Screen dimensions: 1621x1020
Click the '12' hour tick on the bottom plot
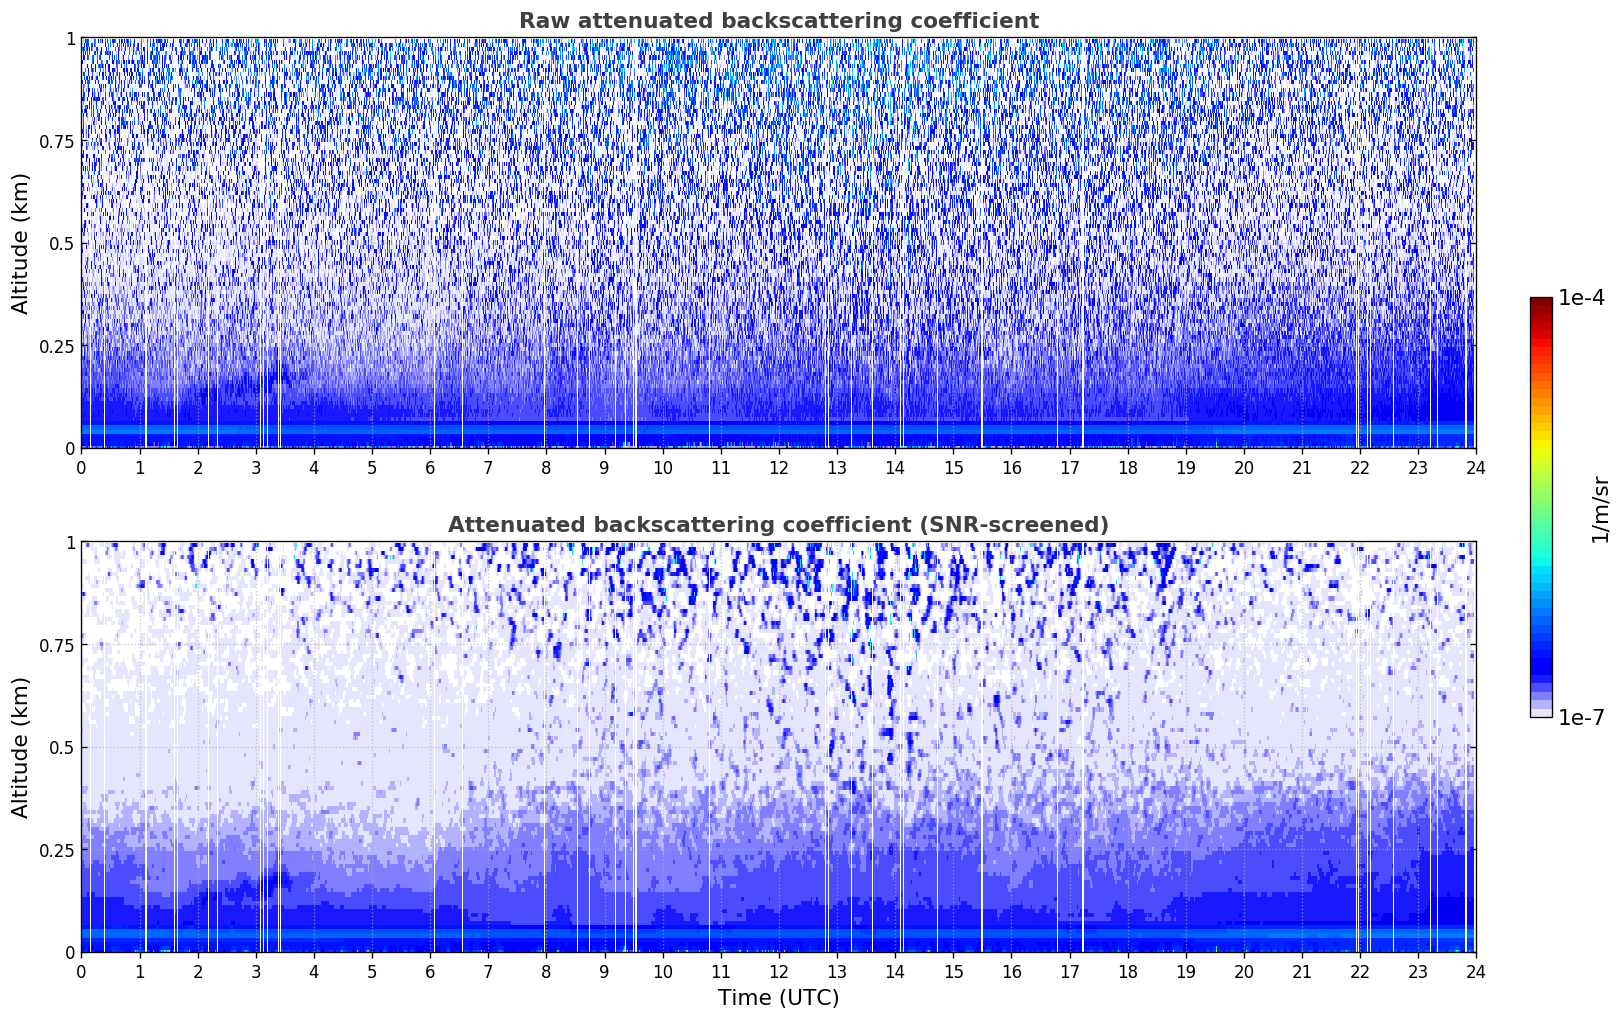(x=778, y=972)
